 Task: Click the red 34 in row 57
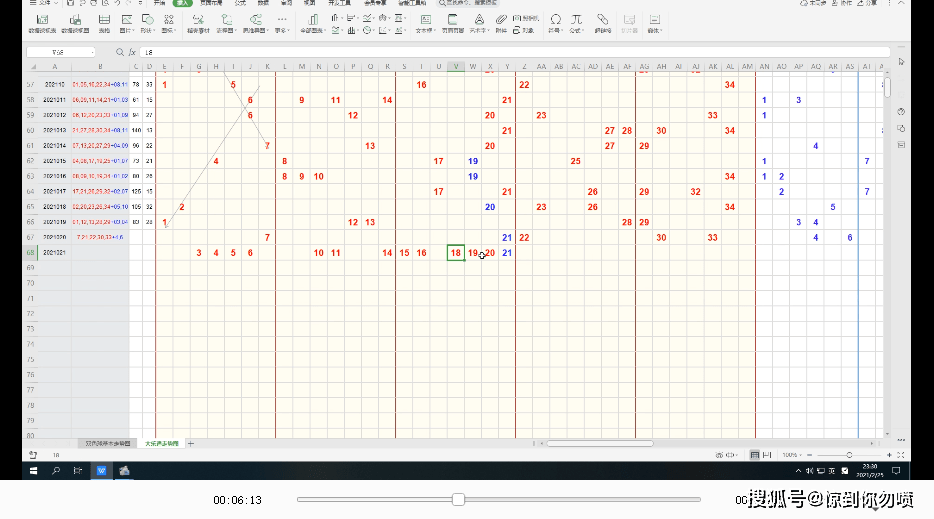click(x=730, y=85)
